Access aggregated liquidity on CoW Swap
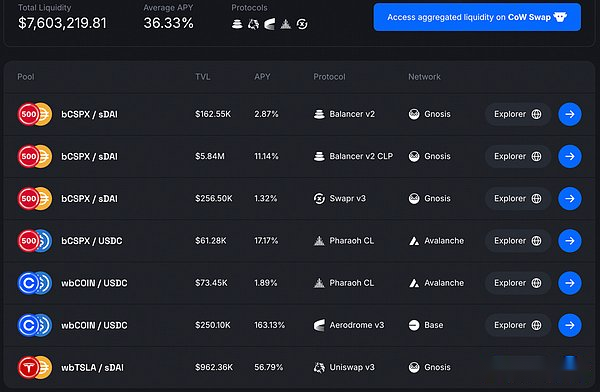 477,17
